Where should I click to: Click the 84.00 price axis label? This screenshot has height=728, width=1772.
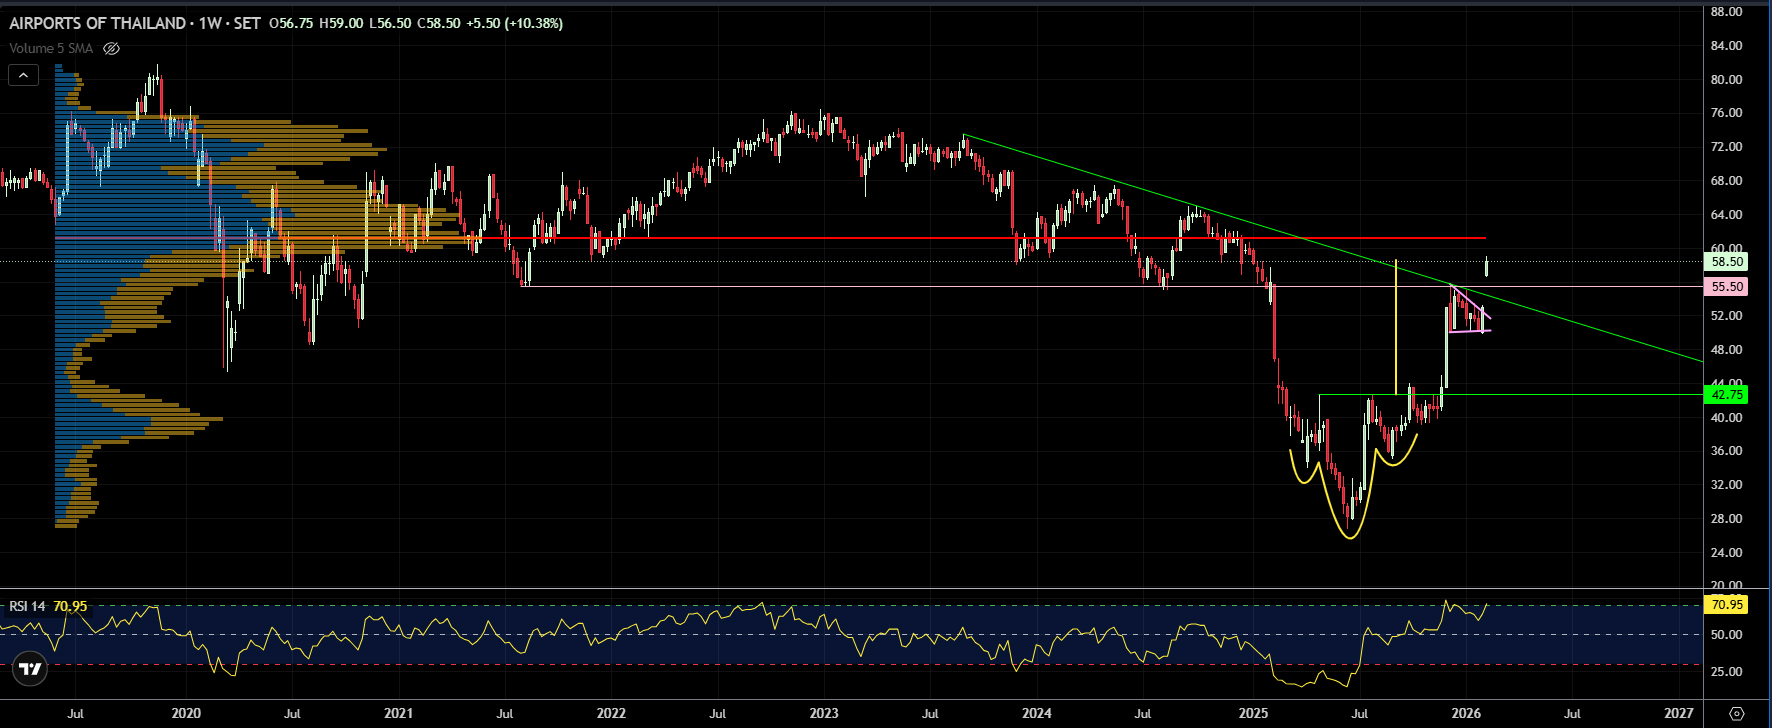pos(1727,46)
